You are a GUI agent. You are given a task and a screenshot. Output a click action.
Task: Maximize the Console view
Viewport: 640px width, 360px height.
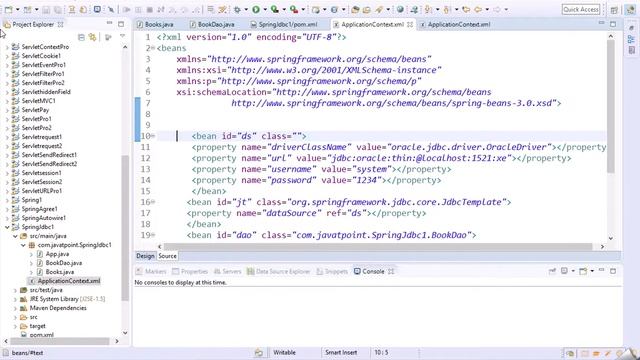point(613,271)
